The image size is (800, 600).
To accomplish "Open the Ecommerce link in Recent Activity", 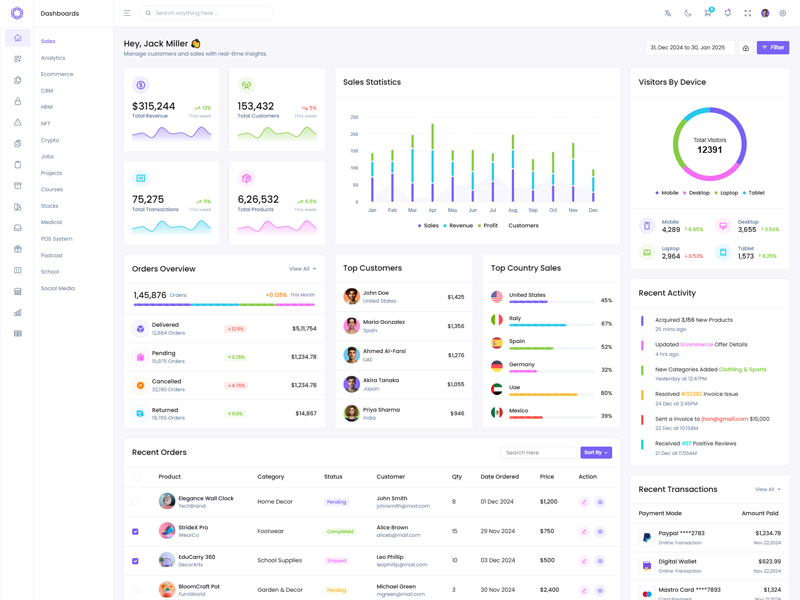I will 696,344.
